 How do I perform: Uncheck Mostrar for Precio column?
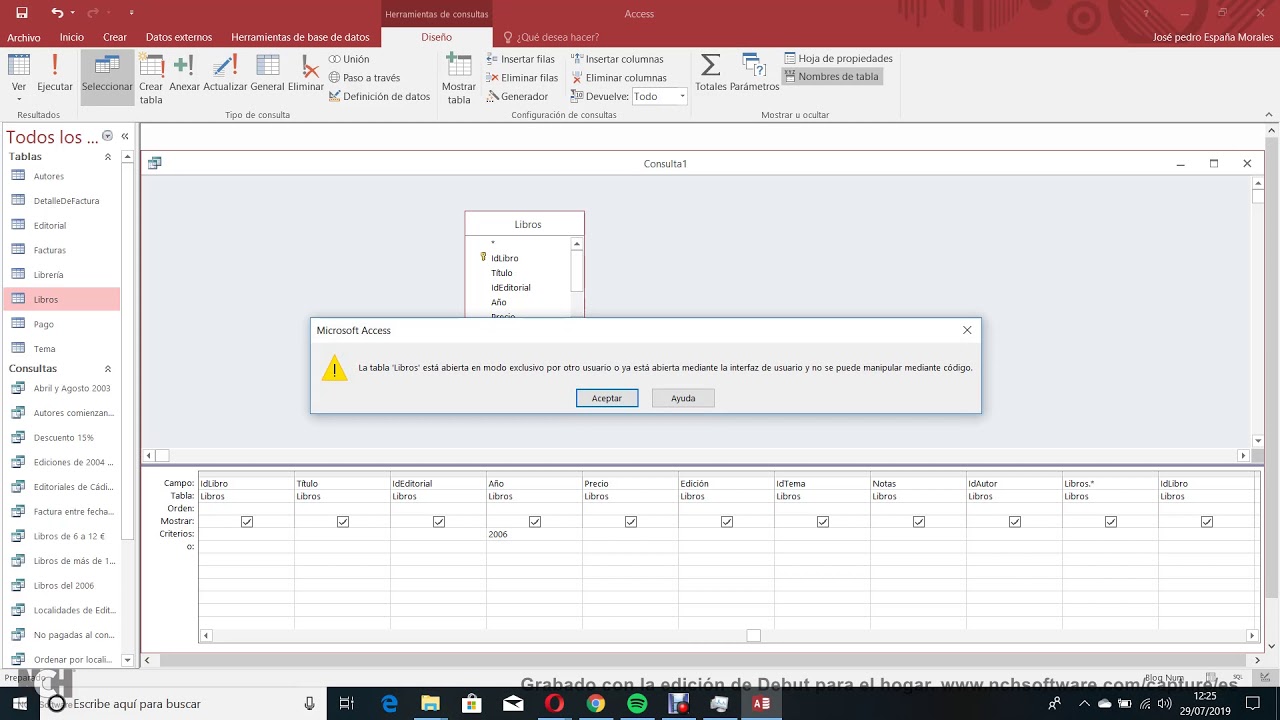point(631,522)
